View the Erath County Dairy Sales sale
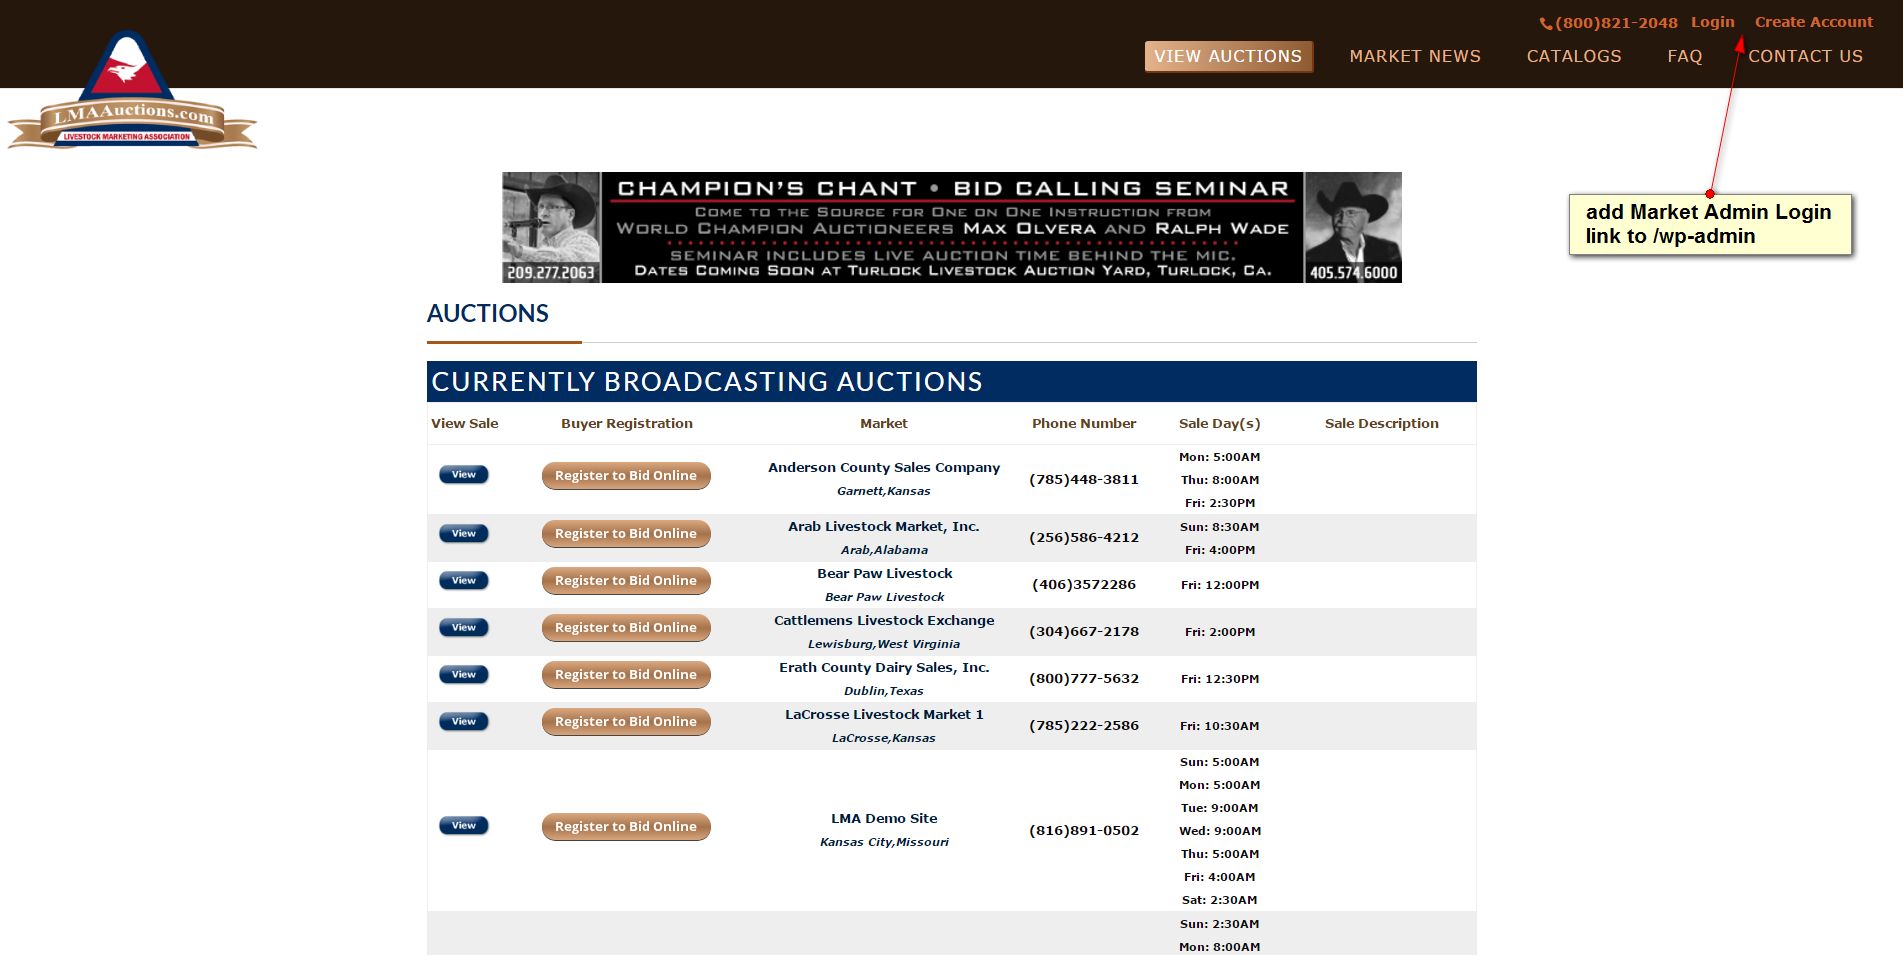The height and width of the screenshot is (955, 1903). point(464,675)
